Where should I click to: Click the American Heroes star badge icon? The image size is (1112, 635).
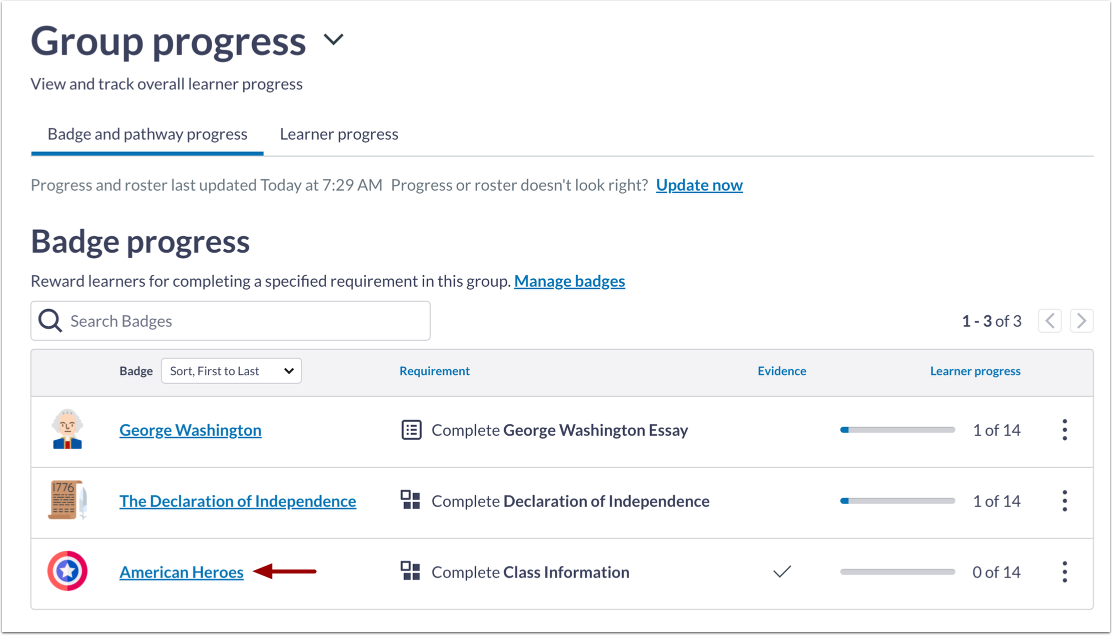67,572
